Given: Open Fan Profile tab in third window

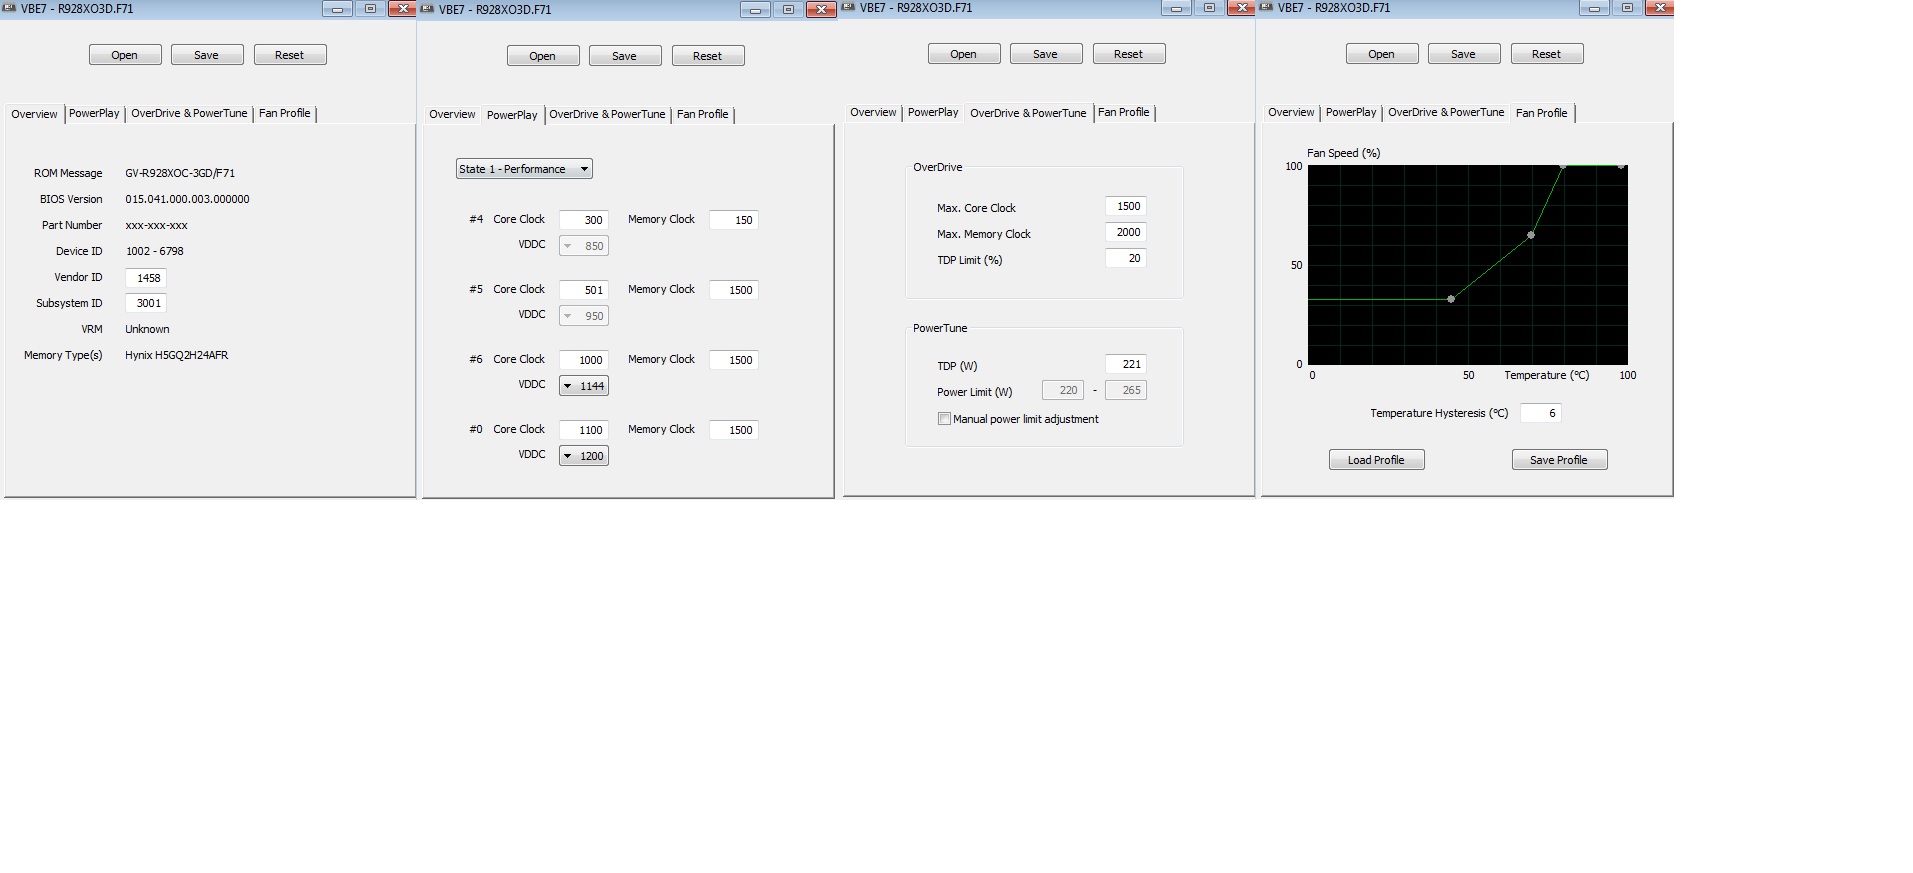Looking at the screenshot, I should (x=1124, y=112).
